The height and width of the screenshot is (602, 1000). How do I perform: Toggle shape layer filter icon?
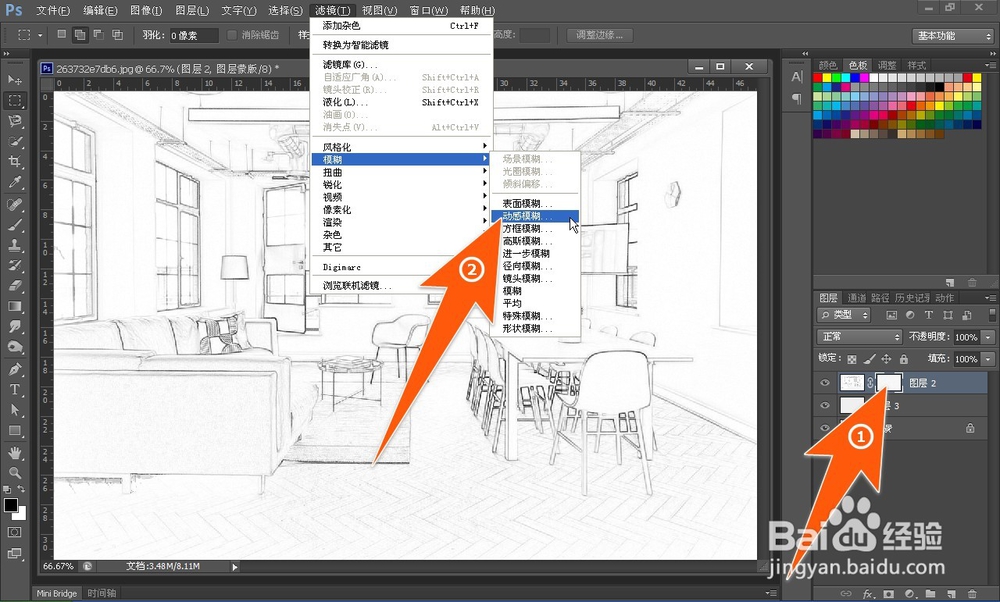(x=948, y=315)
